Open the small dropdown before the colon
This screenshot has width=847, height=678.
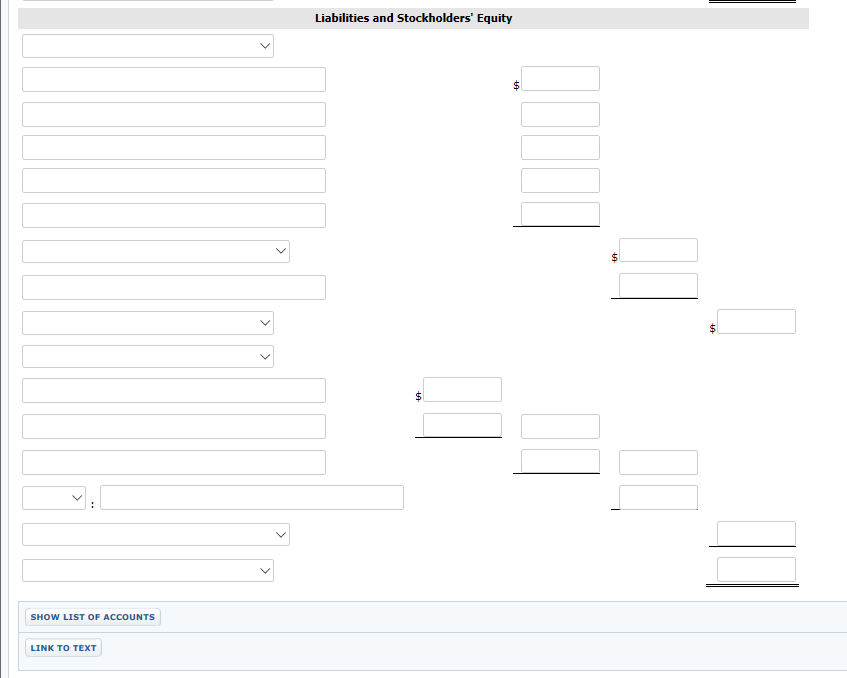pos(54,498)
